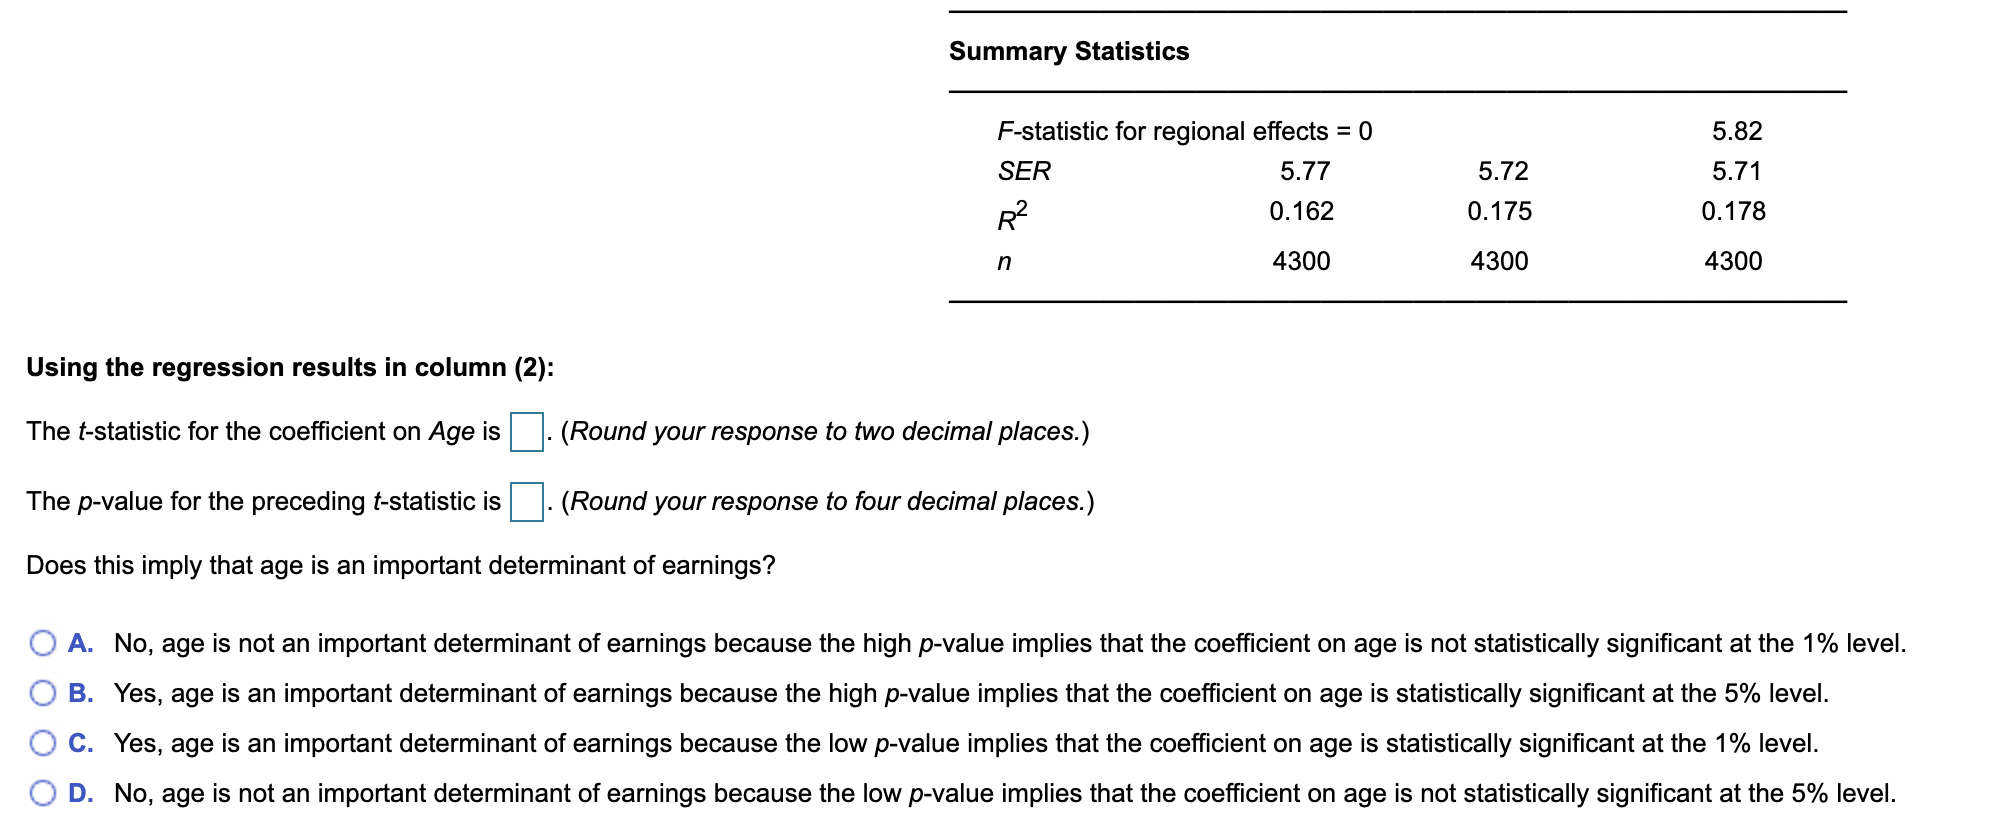Select answer choice A radio button
Viewport: 1992px width, 816px height.
click(x=44, y=643)
